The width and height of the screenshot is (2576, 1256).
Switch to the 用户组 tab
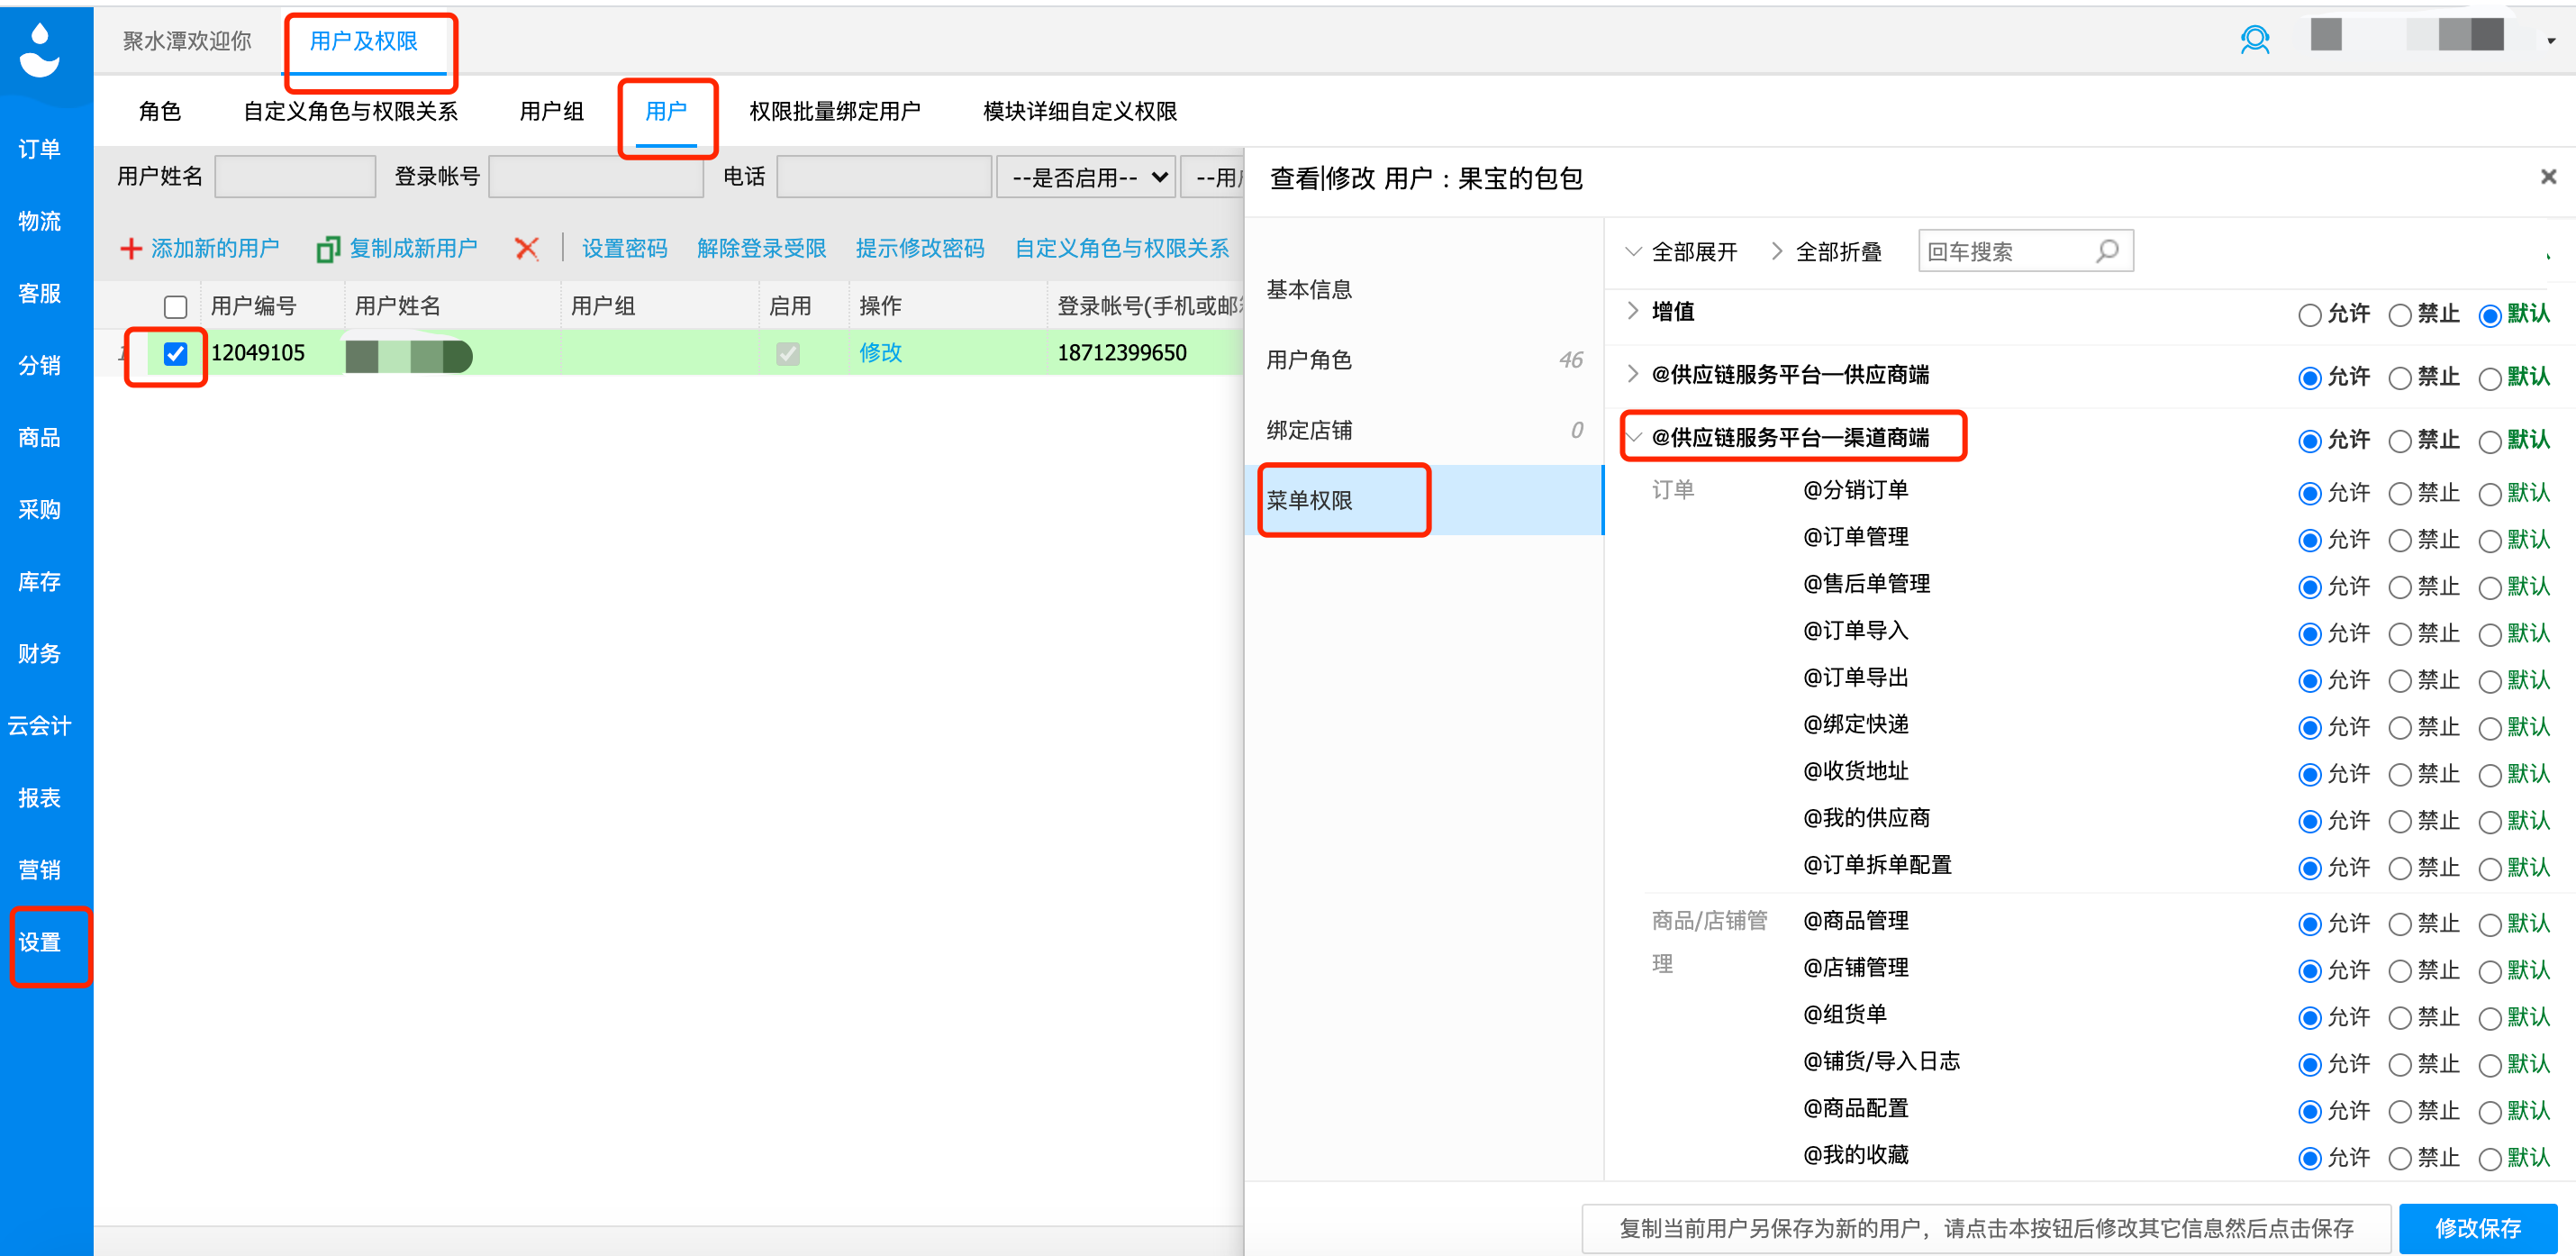[x=551, y=111]
